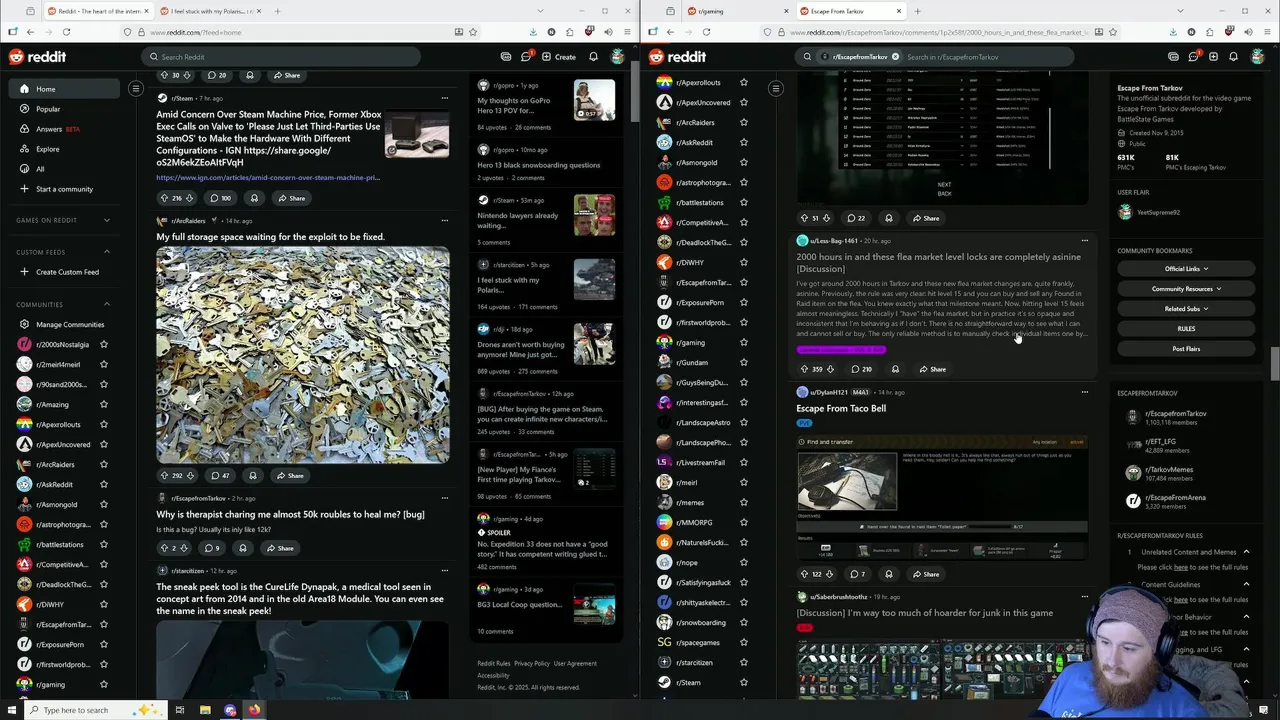
Task: Downvote the Steam Machine price post
Action: [x=189, y=198]
